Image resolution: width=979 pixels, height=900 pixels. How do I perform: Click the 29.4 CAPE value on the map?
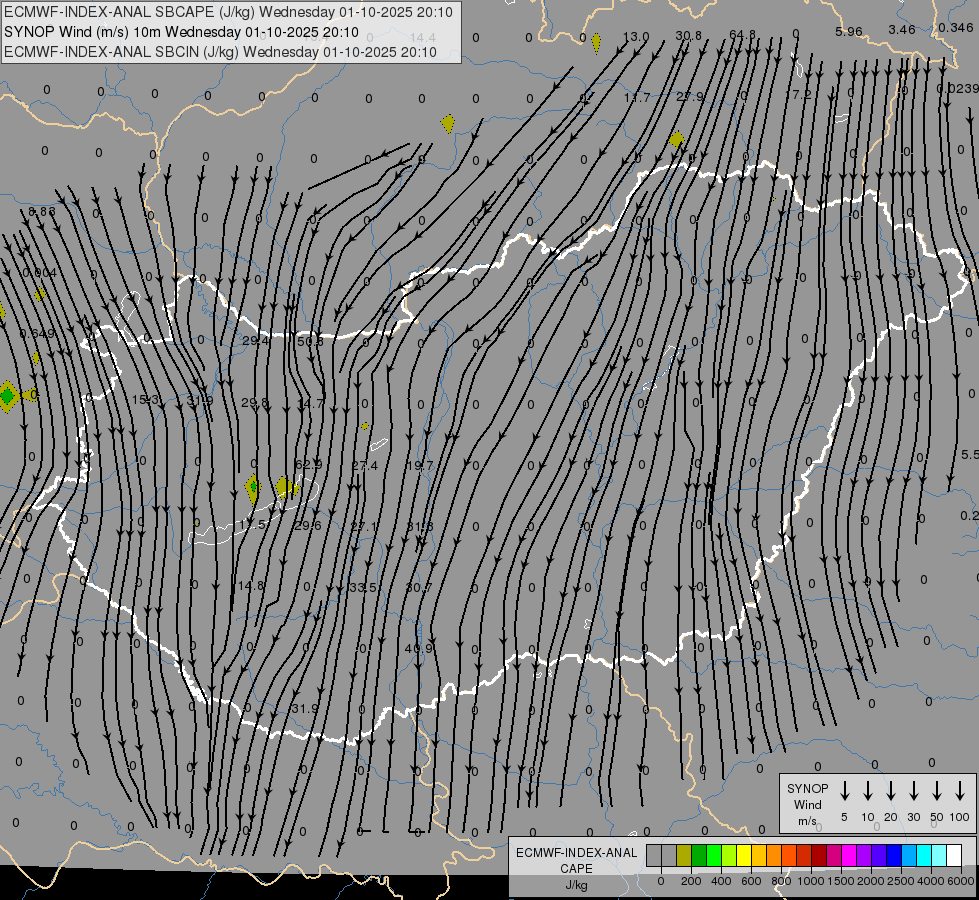tap(255, 341)
